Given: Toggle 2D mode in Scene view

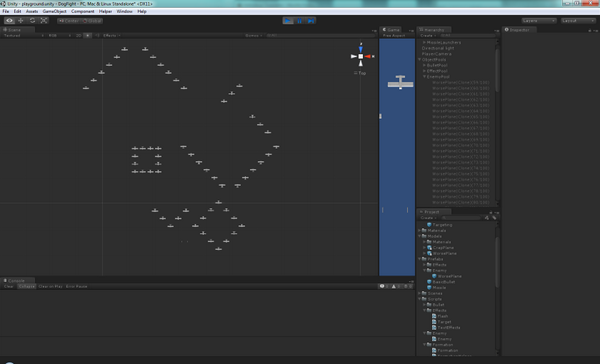Looking at the screenshot, I should click(78, 35).
